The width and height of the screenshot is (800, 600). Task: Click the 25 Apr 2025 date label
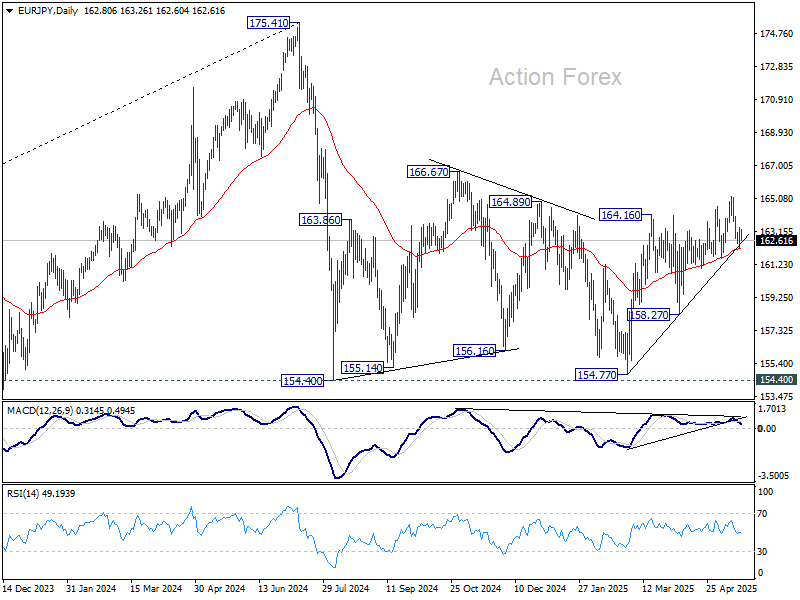coord(732,589)
